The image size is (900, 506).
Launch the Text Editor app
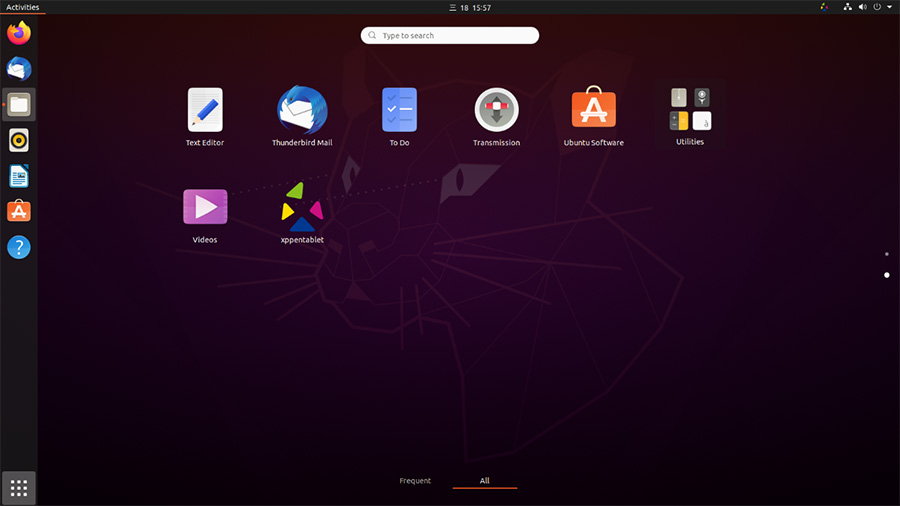205,110
